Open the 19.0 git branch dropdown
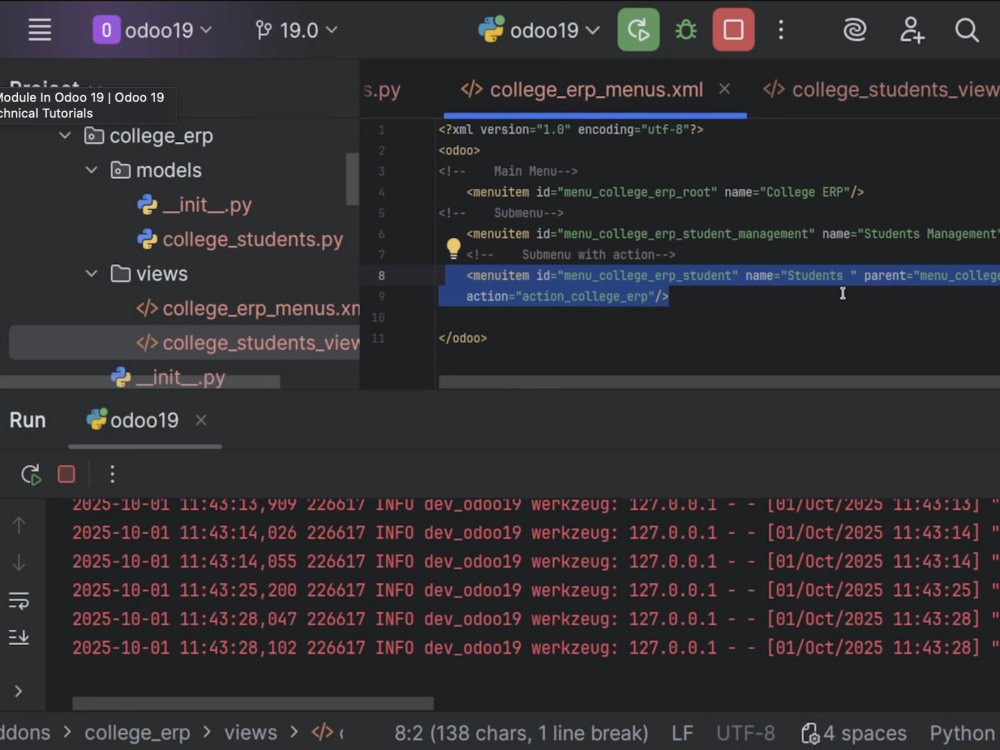Viewport: 1000px width, 750px height. tap(296, 30)
